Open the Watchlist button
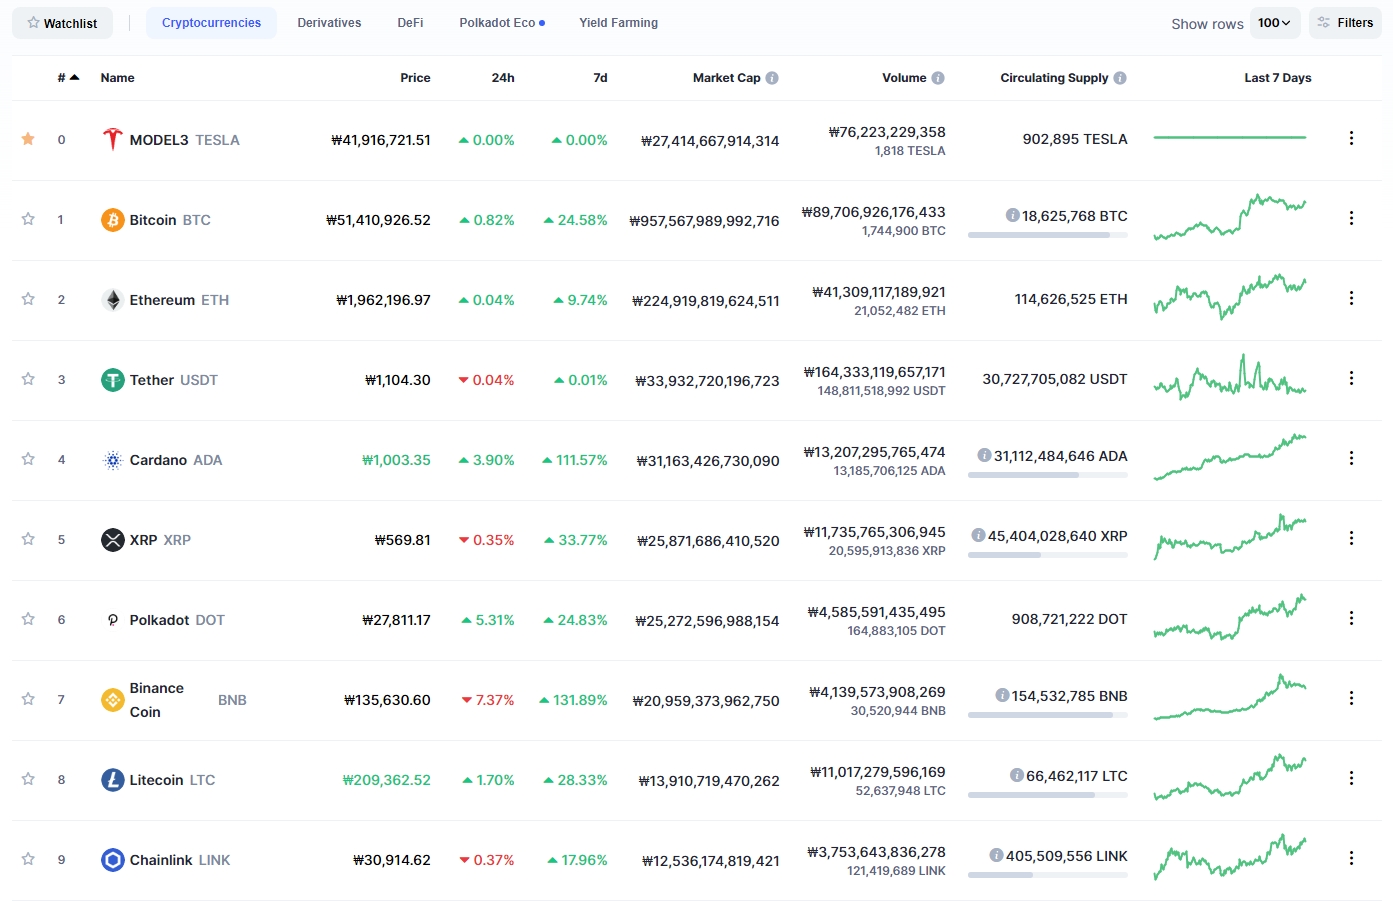The width and height of the screenshot is (1393, 901). point(62,23)
